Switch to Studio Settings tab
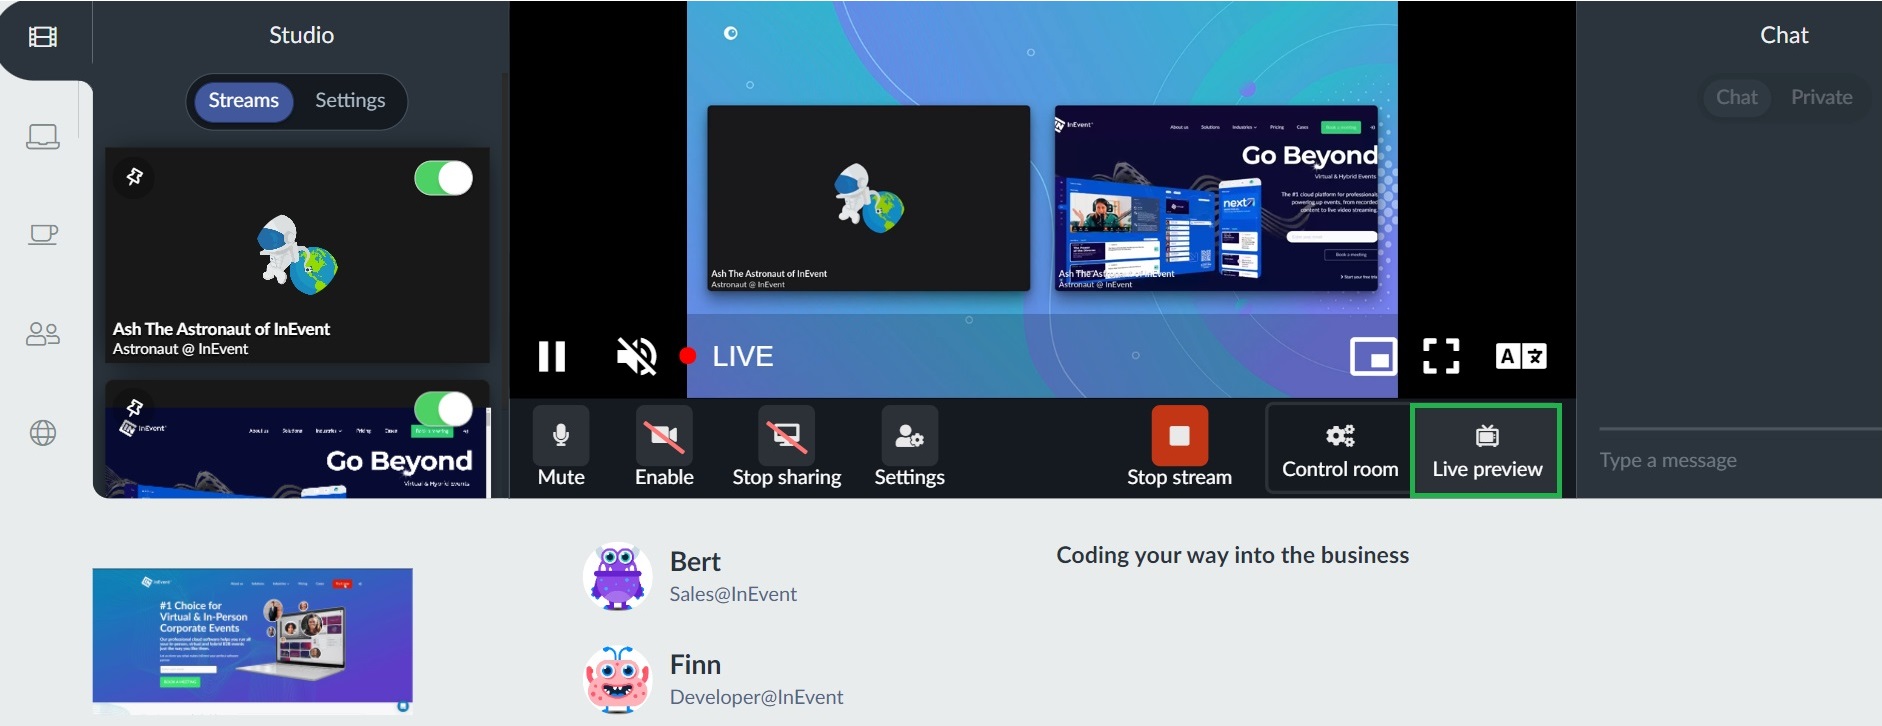Image resolution: width=1882 pixels, height=726 pixels. click(350, 101)
